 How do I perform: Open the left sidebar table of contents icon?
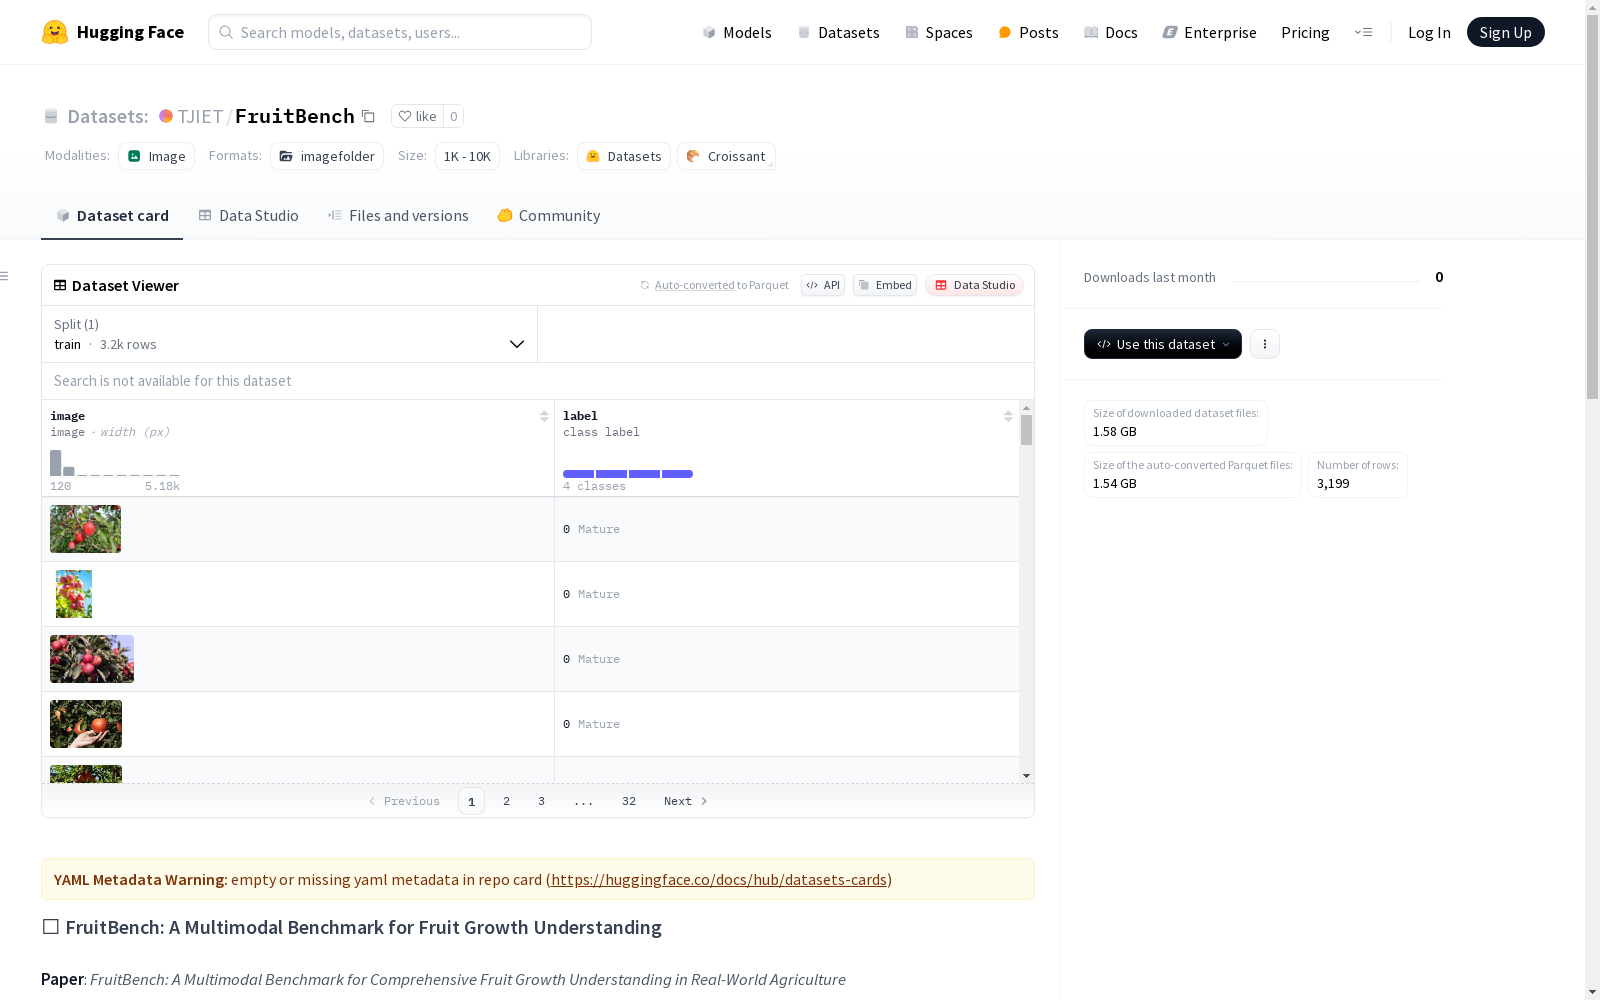click(5, 276)
